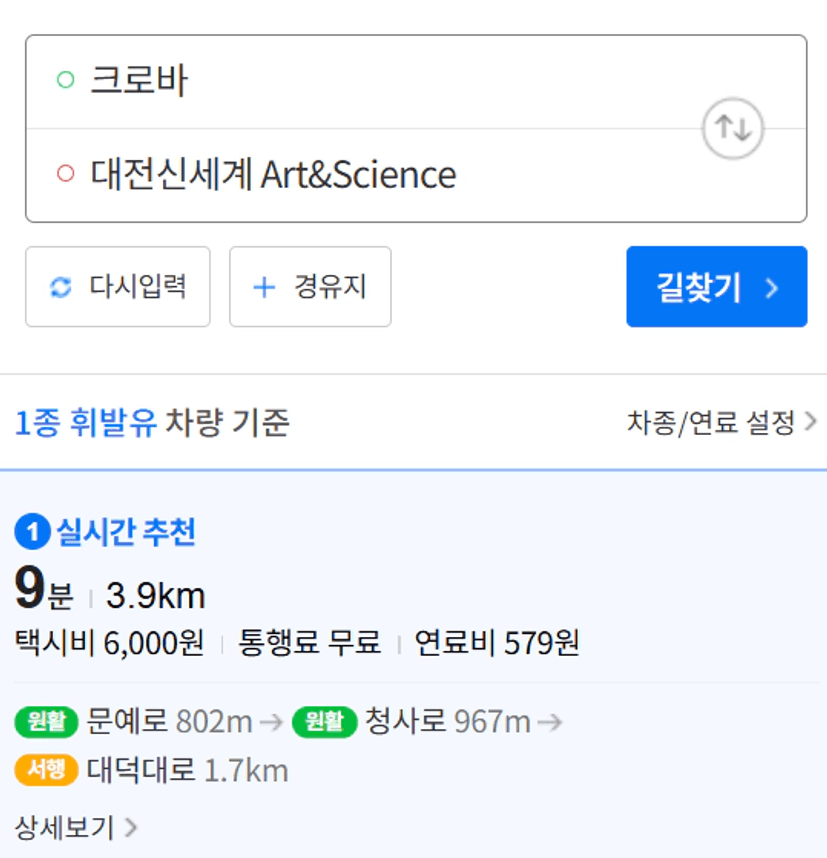This screenshot has width=827, height=858.
Task: Click the orange 서행 traffic badge
Action: pos(47,770)
